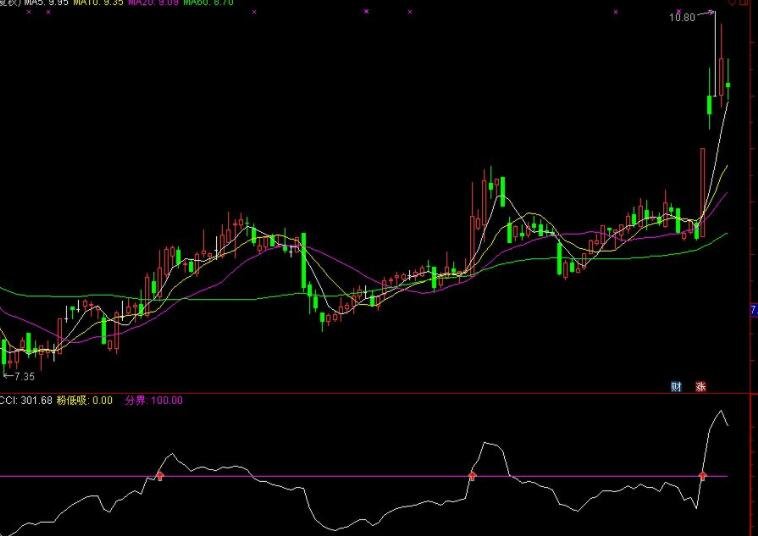Click the first red buy arrow on CCI
Screen dimensions: 758x536
click(160, 476)
